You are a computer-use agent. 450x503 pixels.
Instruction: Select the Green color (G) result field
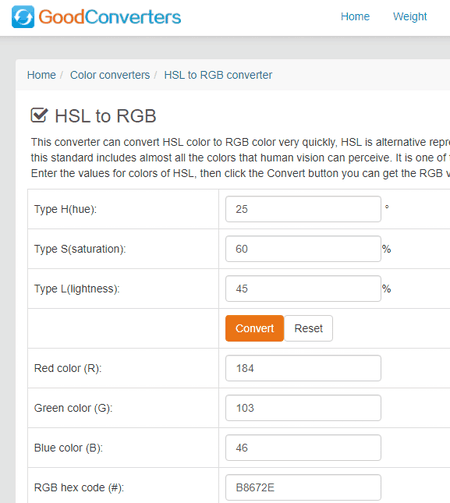(x=303, y=408)
